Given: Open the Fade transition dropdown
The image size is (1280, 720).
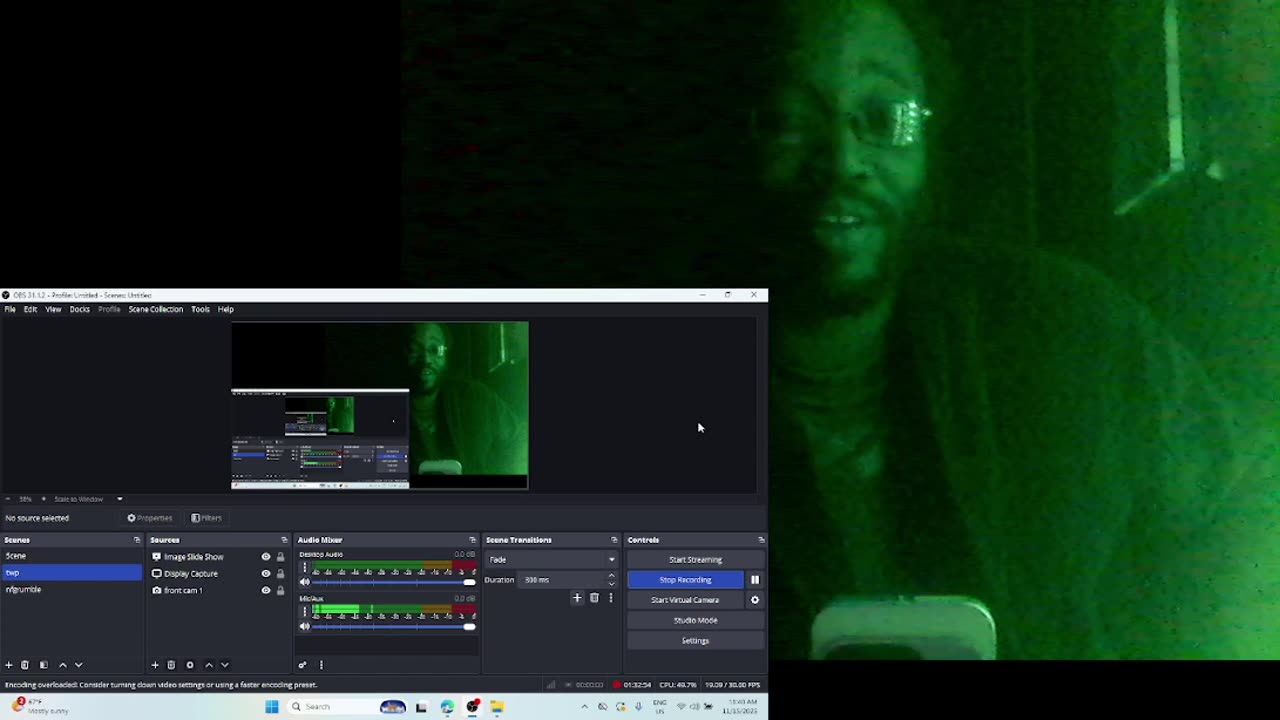Looking at the screenshot, I should pos(551,560).
